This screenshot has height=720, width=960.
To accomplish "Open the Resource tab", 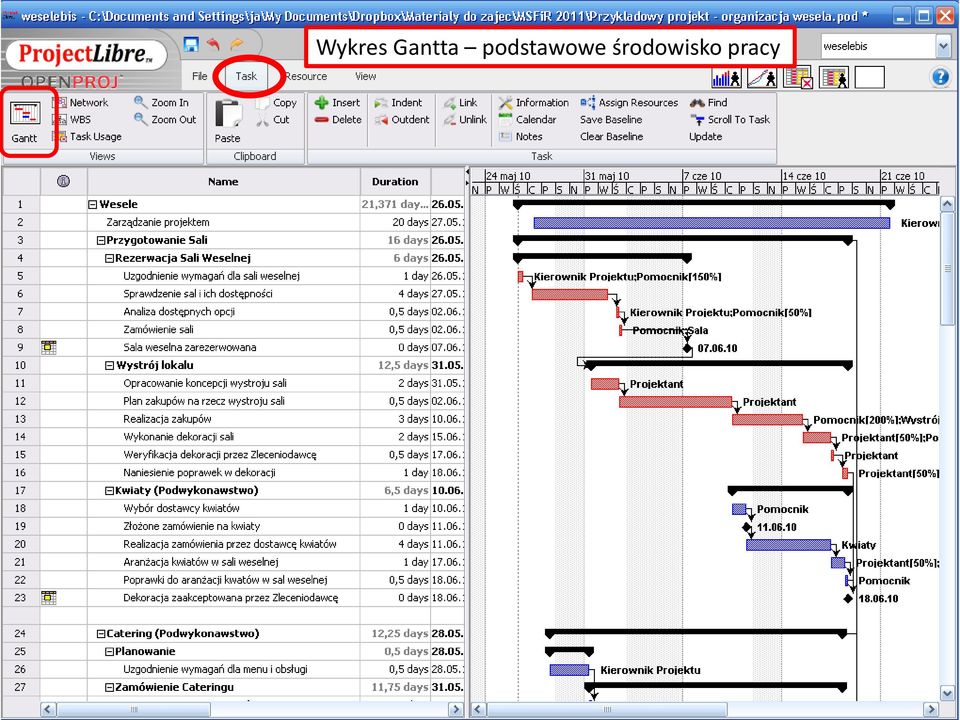I will 306,77.
